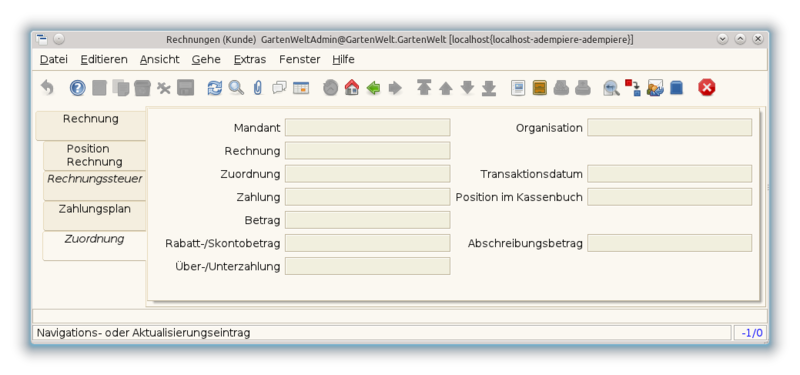This screenshot has height=375, width=800.
Task: Open the window menu icon in title bar
Action: click(42, 39)
